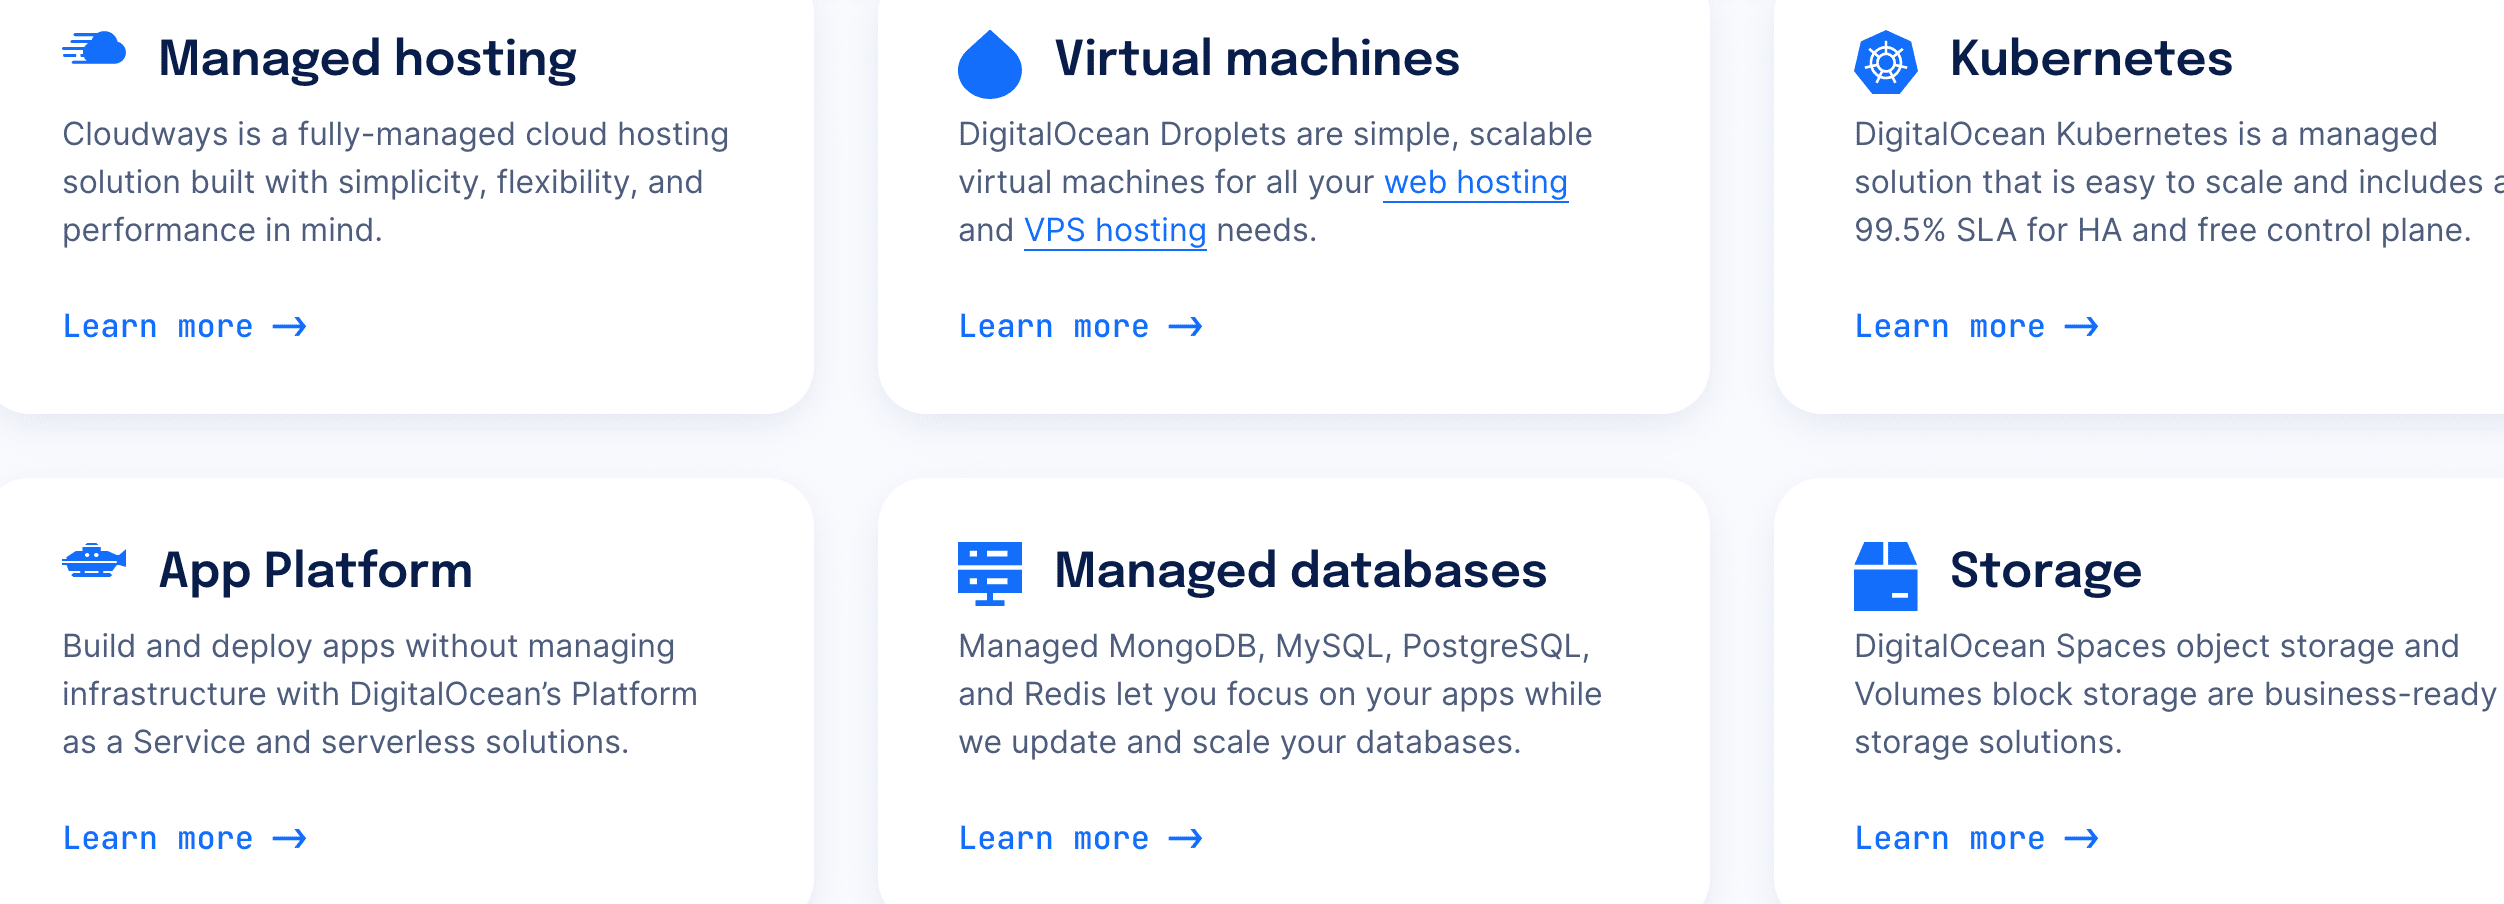This screenshot has width=2504, height=904.
Task: Click the text 'DigitalOcean Droplets are simple, scalable'
Action: pos(1275,134)
